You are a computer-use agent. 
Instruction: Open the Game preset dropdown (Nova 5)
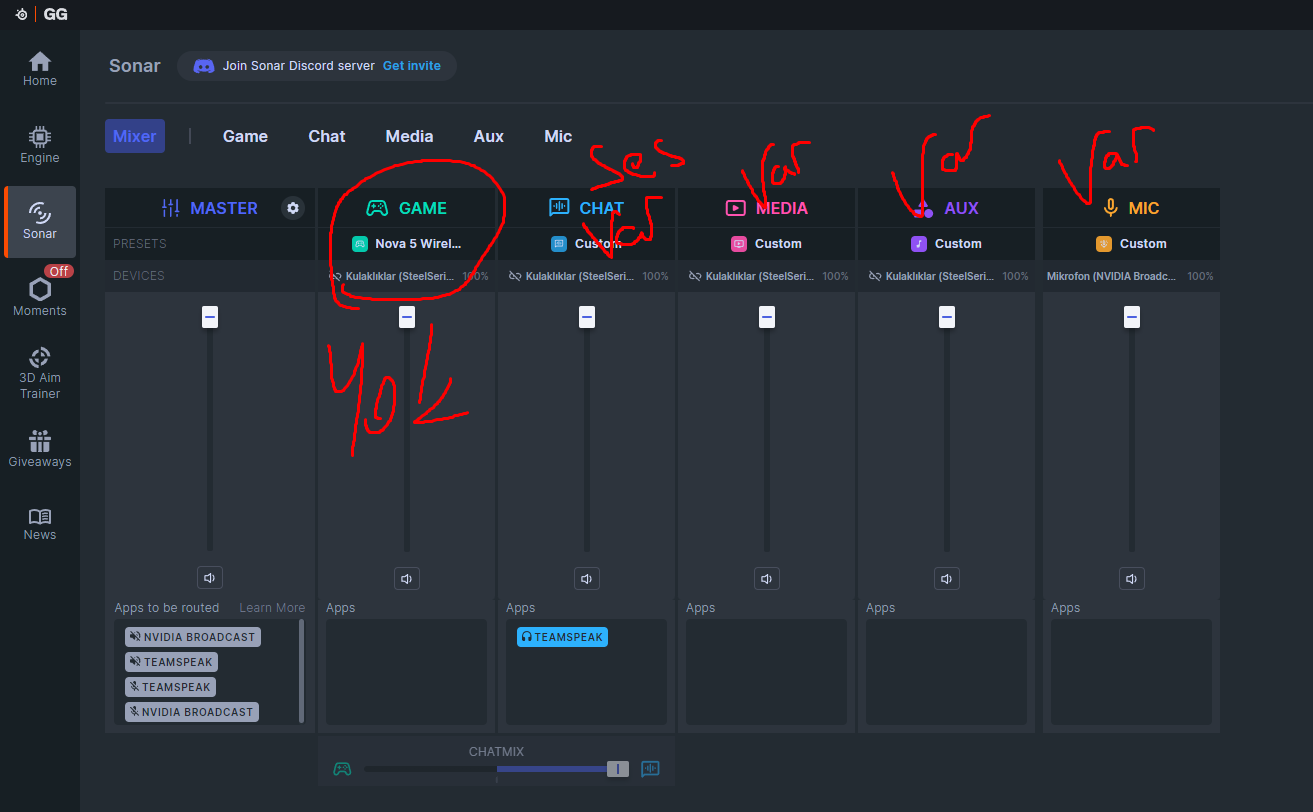point(406,244)
